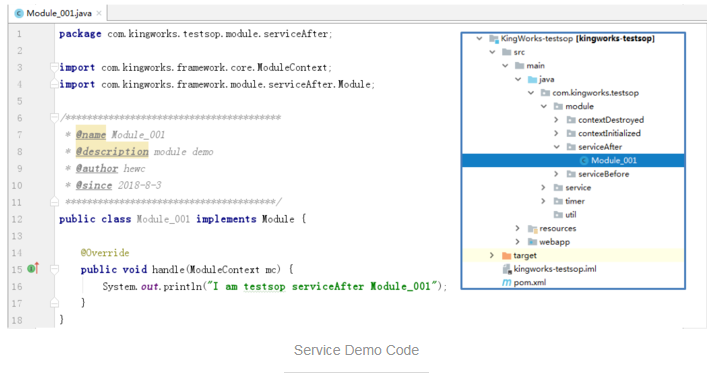Screen dimensions: 714x377
Task: Expand the timer package chevron
Action: (x=543, y=201)
